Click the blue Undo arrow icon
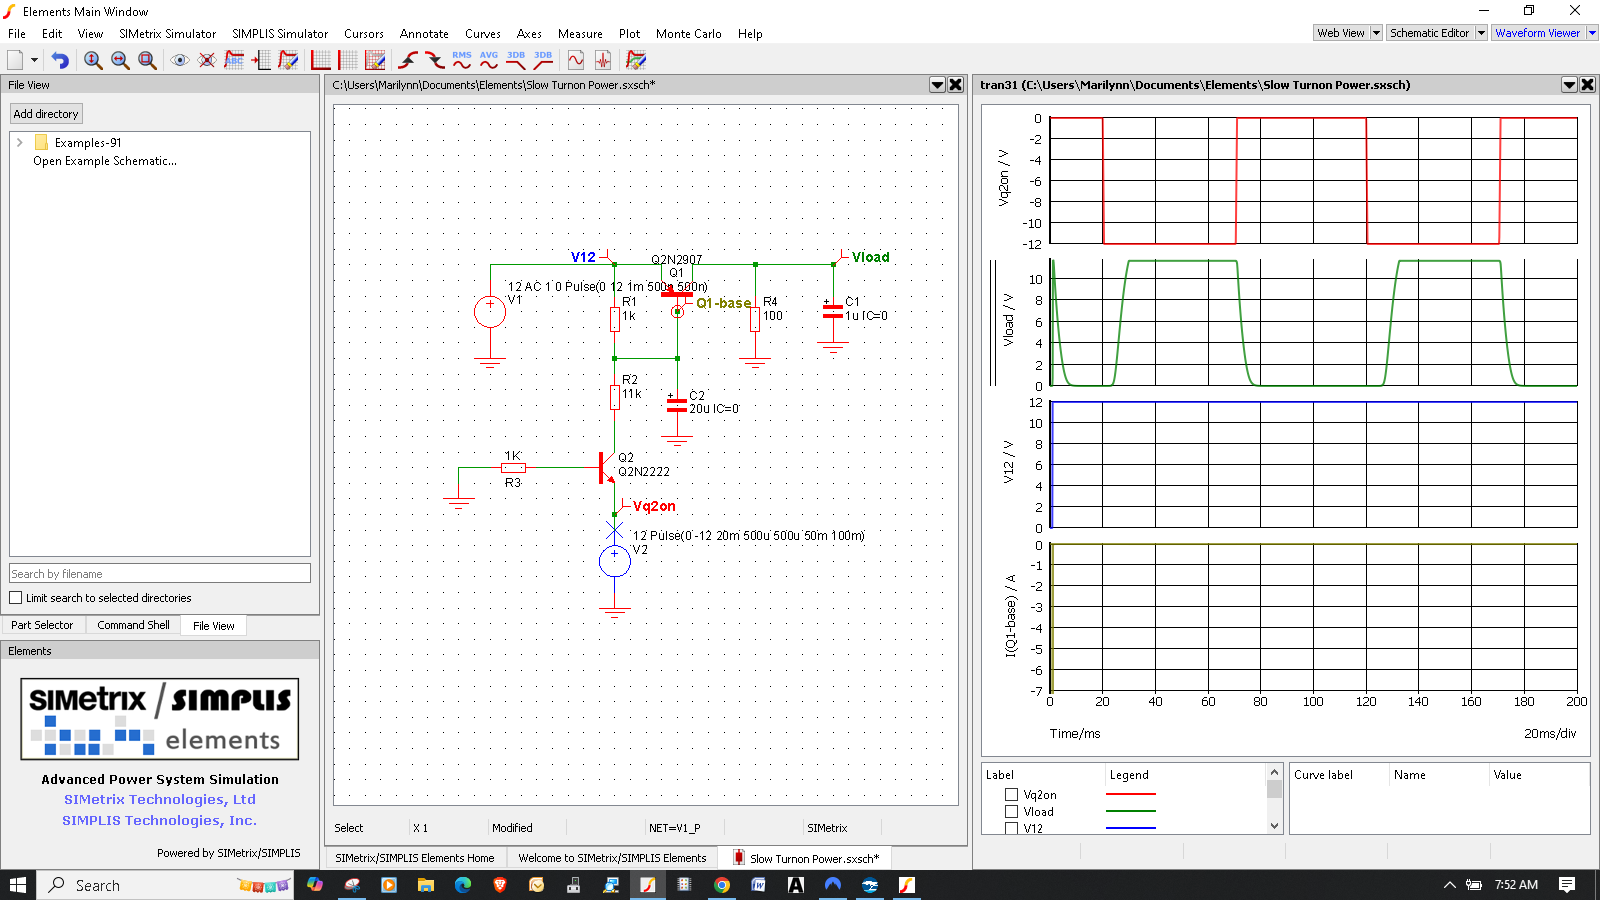Image resolution: width=1600 pixels, height=900 pixels. [60, 60]
